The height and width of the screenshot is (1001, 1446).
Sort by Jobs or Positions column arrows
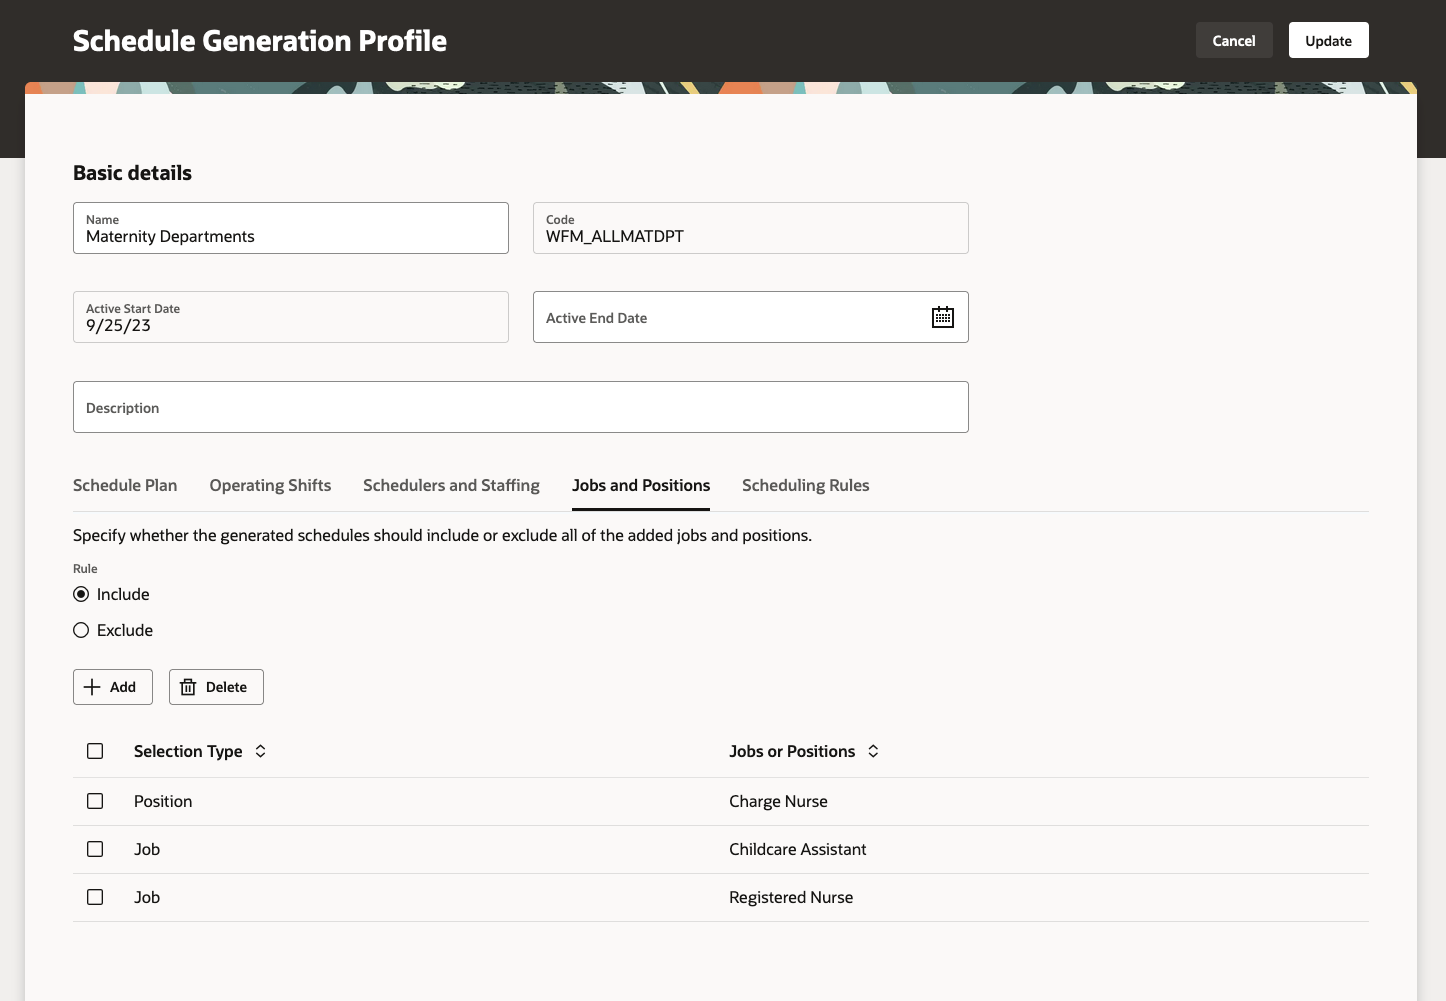pos(873,751)
